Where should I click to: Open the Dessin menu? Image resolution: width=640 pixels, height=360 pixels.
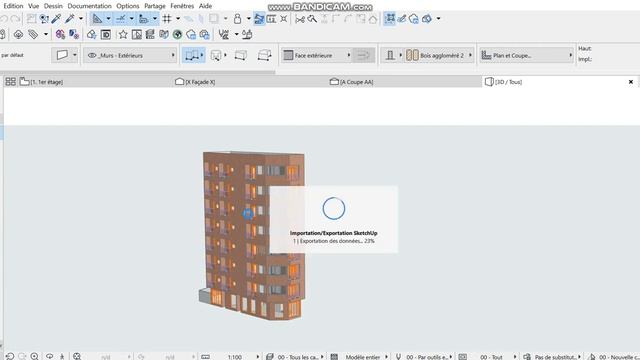[x=53, y=6]
